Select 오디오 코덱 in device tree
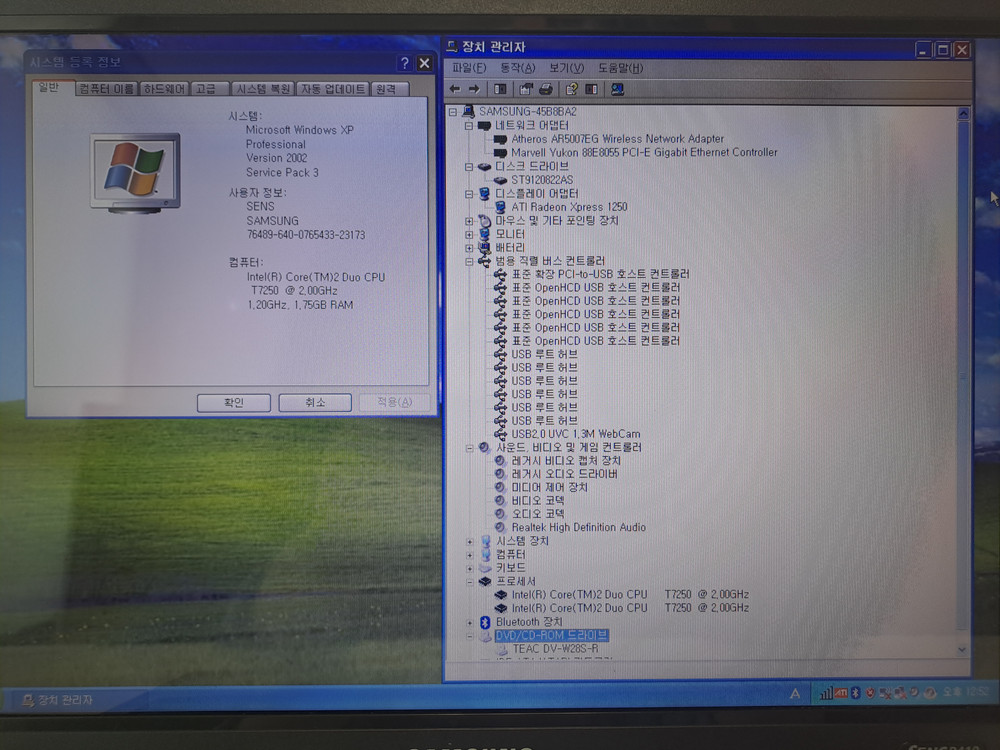 tap(538, 514)
